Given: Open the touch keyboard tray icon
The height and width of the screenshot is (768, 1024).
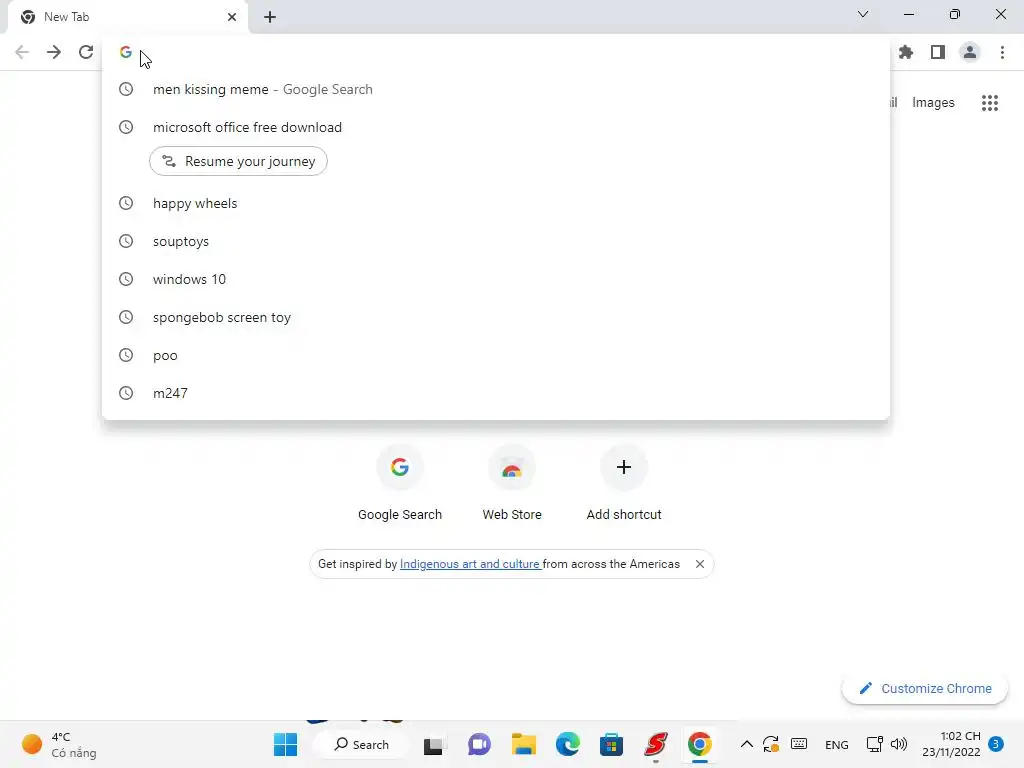Looking at the screenshot, I should [x=799, y=744].
